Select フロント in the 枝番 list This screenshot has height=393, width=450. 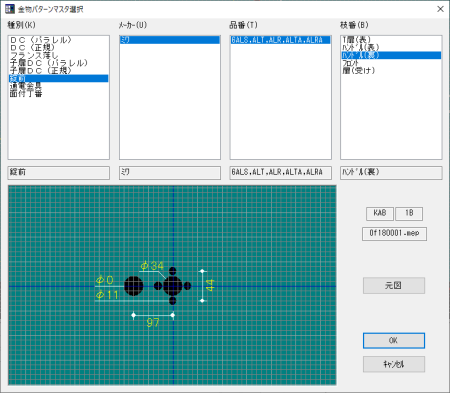(391, 63)
